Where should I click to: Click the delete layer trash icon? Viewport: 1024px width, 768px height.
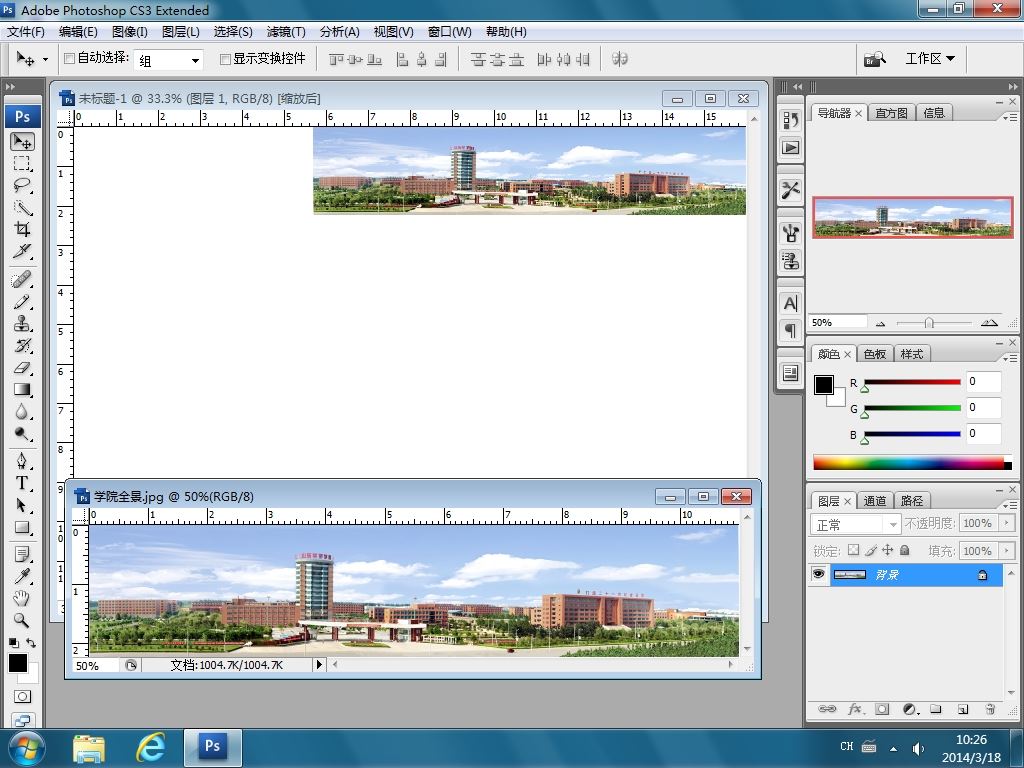tap(989, 709)
